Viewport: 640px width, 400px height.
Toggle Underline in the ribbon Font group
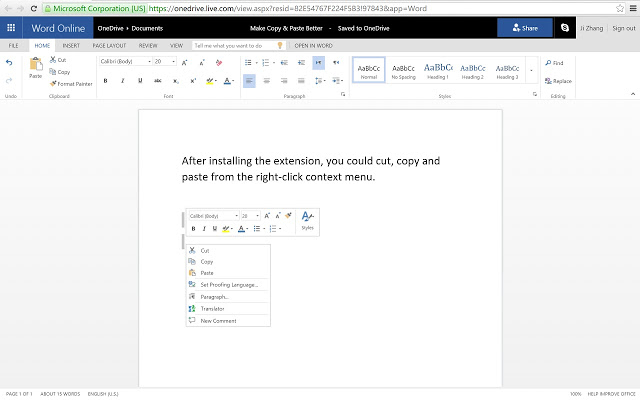click(140, 81)
